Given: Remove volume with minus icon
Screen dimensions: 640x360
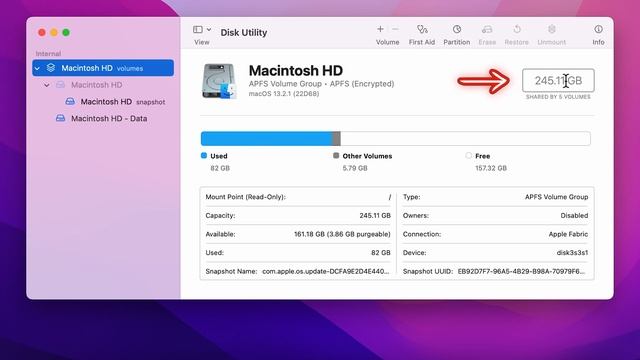Looking at the screenshot, I should (395, 29).
